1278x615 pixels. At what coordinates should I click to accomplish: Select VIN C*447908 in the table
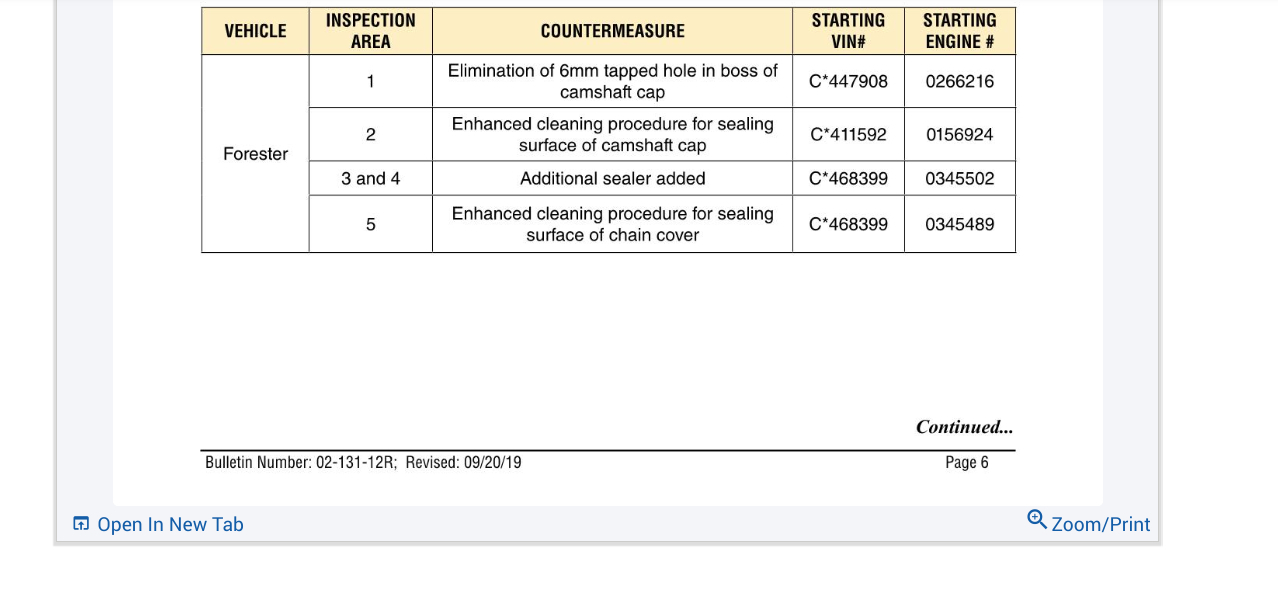tap(848, 81)
